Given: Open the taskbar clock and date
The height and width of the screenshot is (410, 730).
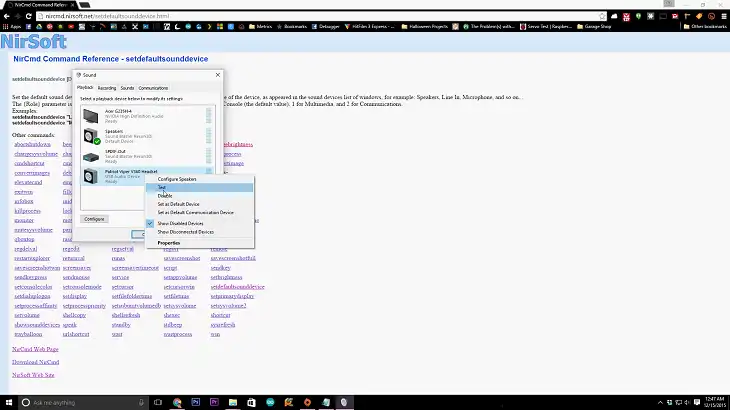Looking at the screenshot, I should coord(715,402).
